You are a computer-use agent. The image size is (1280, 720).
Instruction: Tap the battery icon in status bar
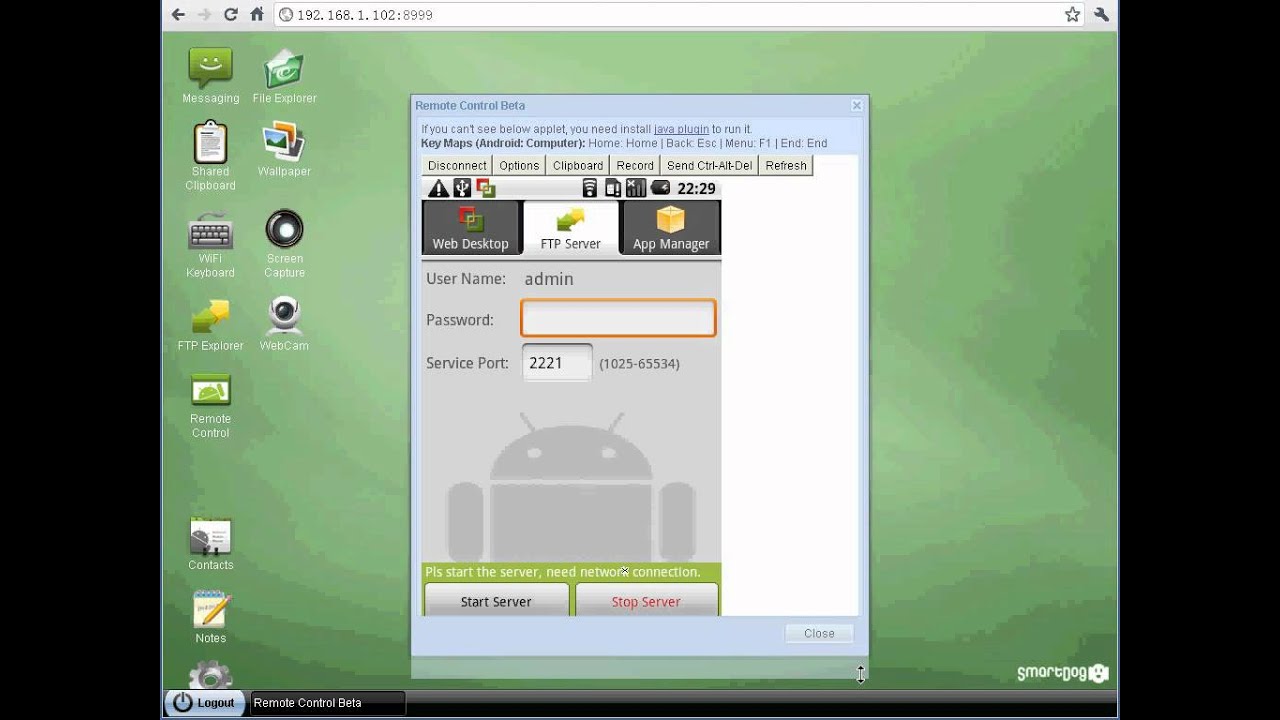pos(660,188)
